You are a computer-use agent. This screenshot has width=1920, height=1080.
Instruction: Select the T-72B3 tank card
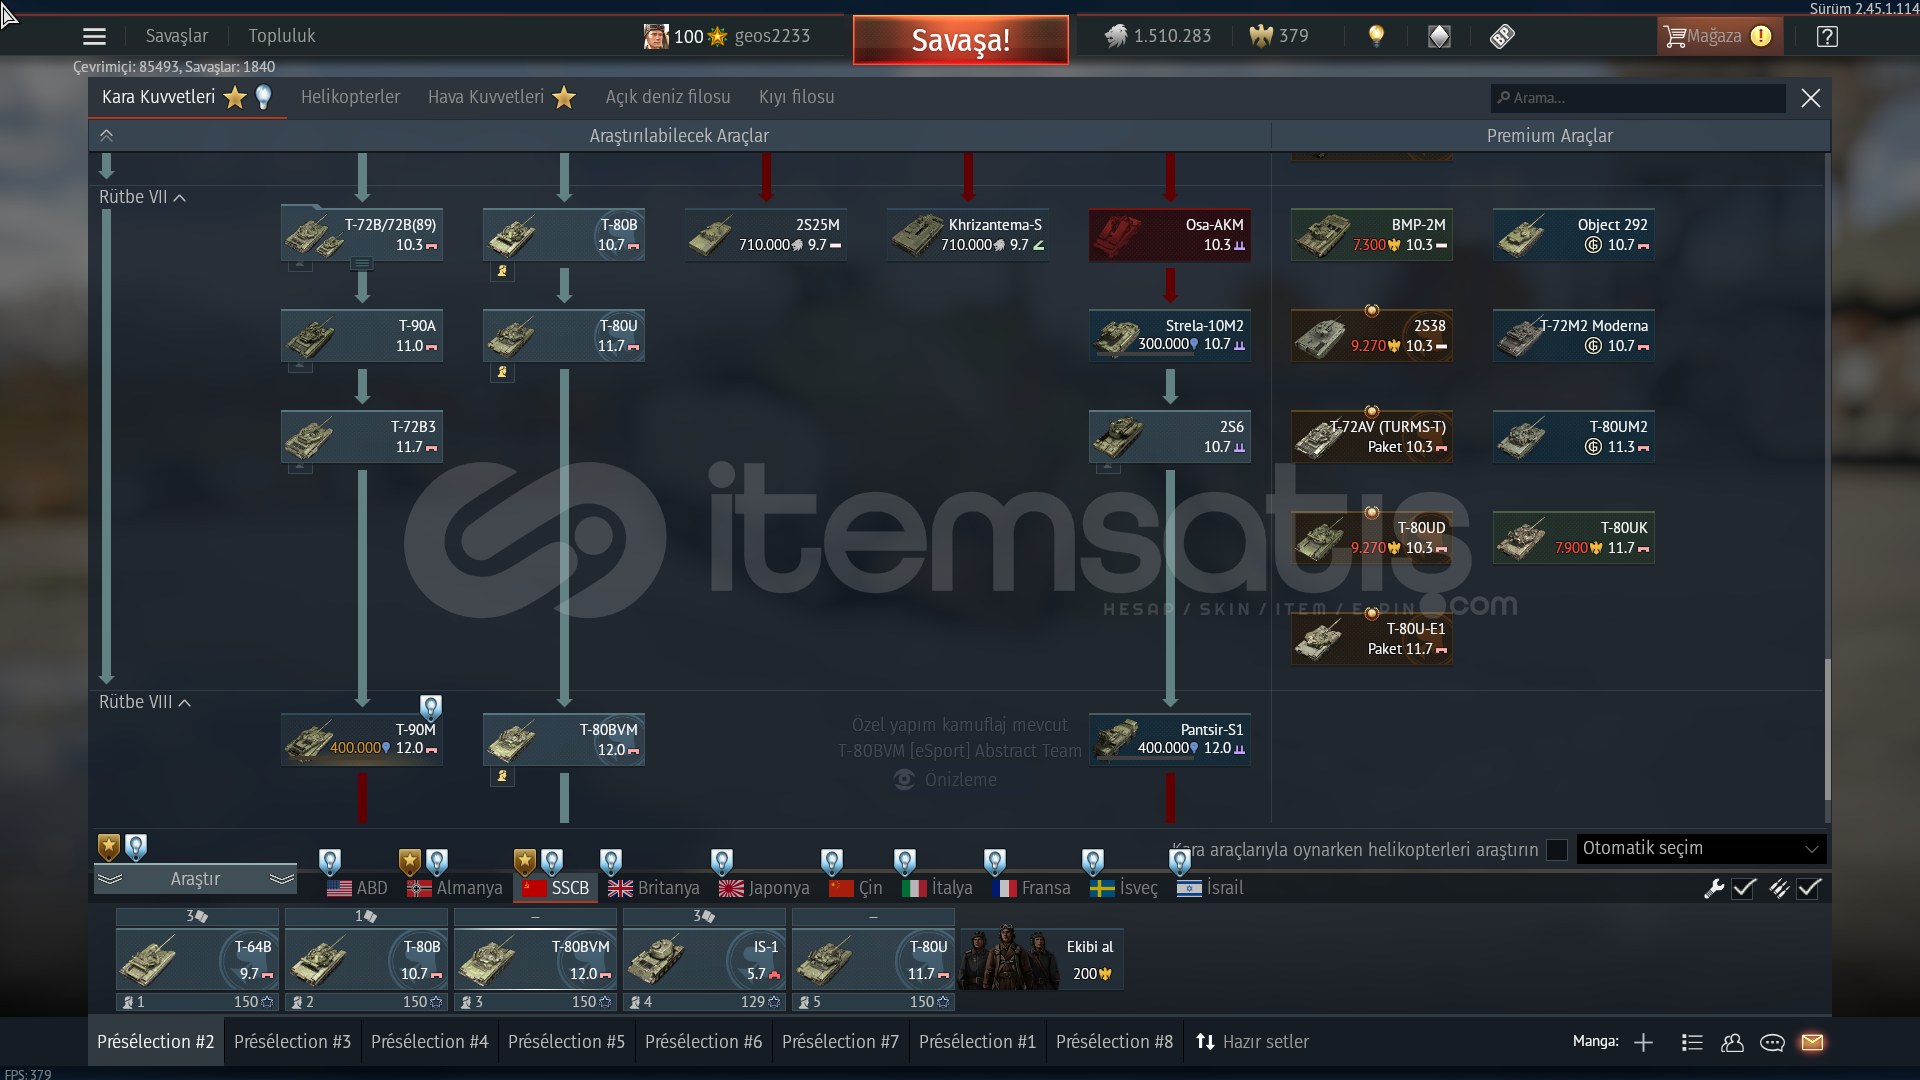point(362,437)
